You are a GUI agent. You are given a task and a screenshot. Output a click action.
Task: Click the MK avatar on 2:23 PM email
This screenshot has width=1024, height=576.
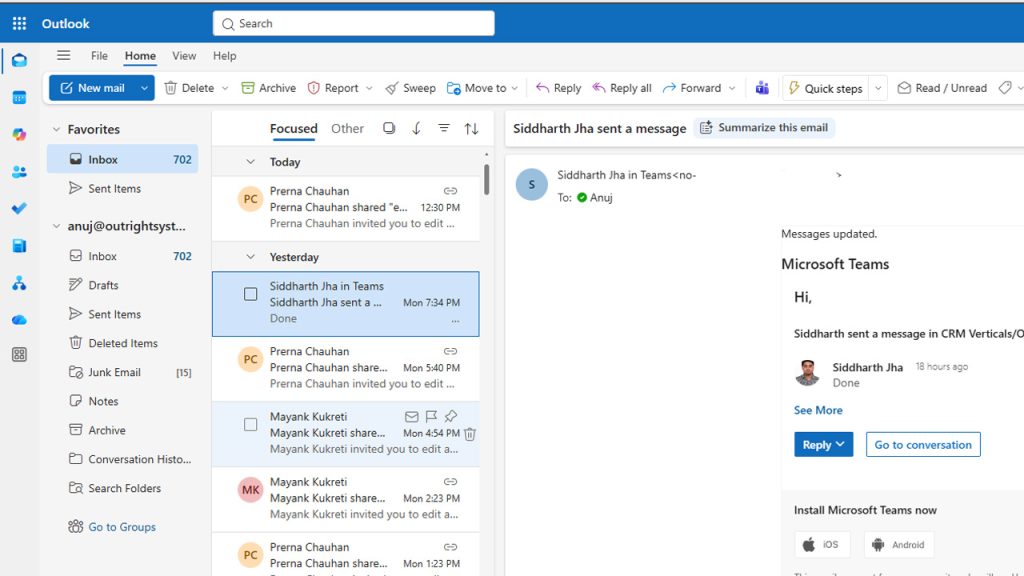click(x=250, y=490)
